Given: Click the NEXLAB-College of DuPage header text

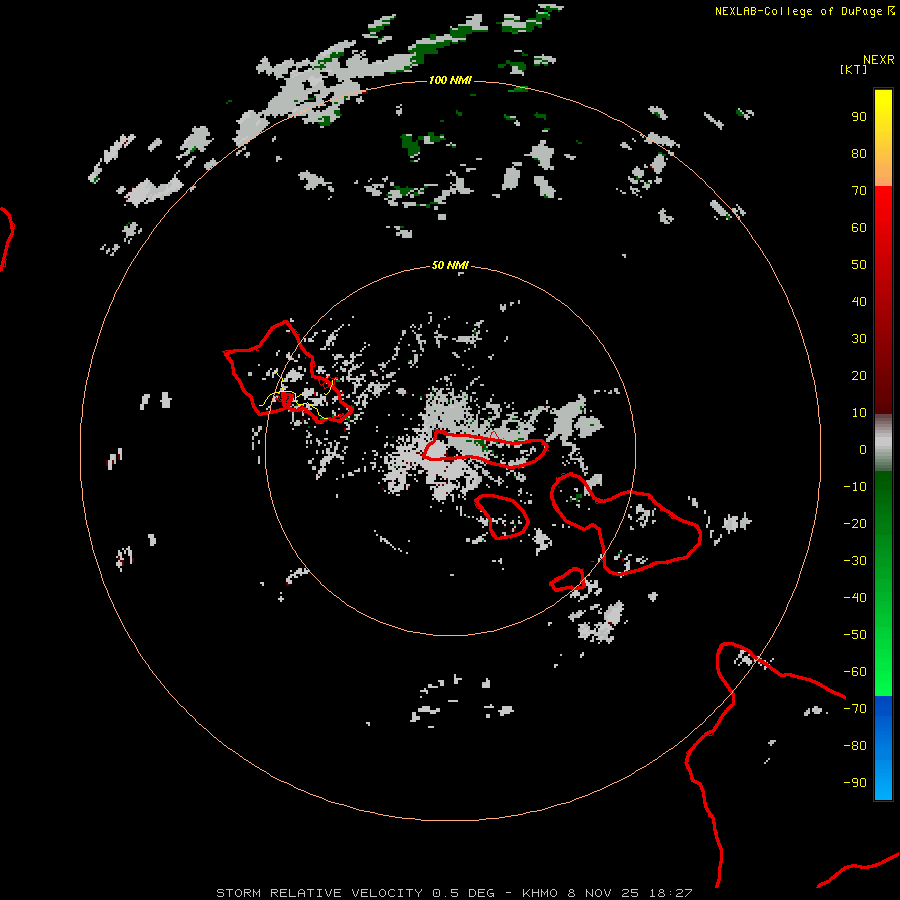Looking at the screenshot, I should [x=800, y=11].
